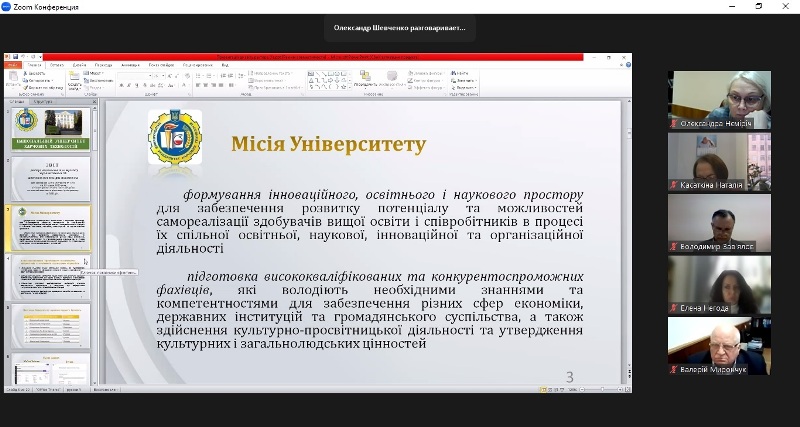Image resolution: width=800 pixels, height=427 pixels.
Task: Select slide 2 thumbnail in pane
Action: pos(51,179)
